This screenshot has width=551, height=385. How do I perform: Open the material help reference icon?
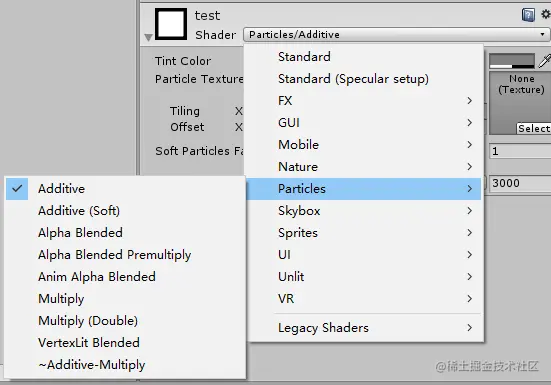coord(528,15)
